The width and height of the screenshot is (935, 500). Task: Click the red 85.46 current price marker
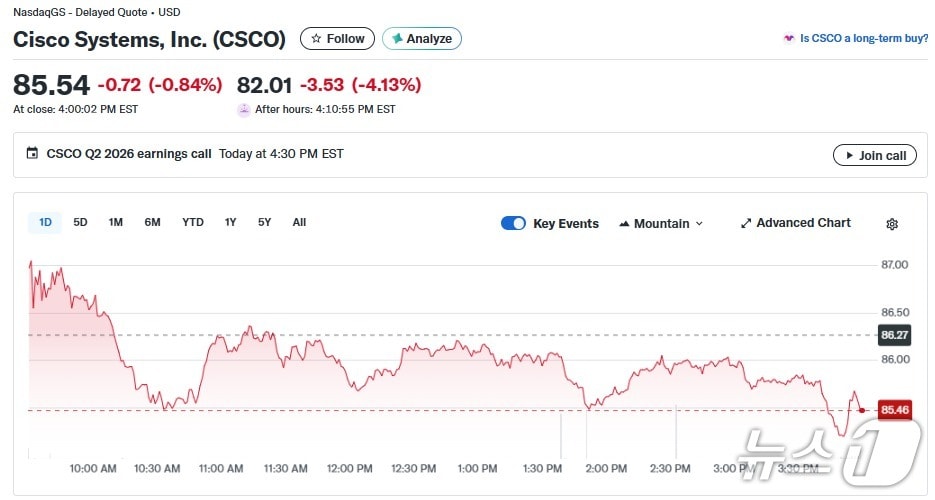894,410
